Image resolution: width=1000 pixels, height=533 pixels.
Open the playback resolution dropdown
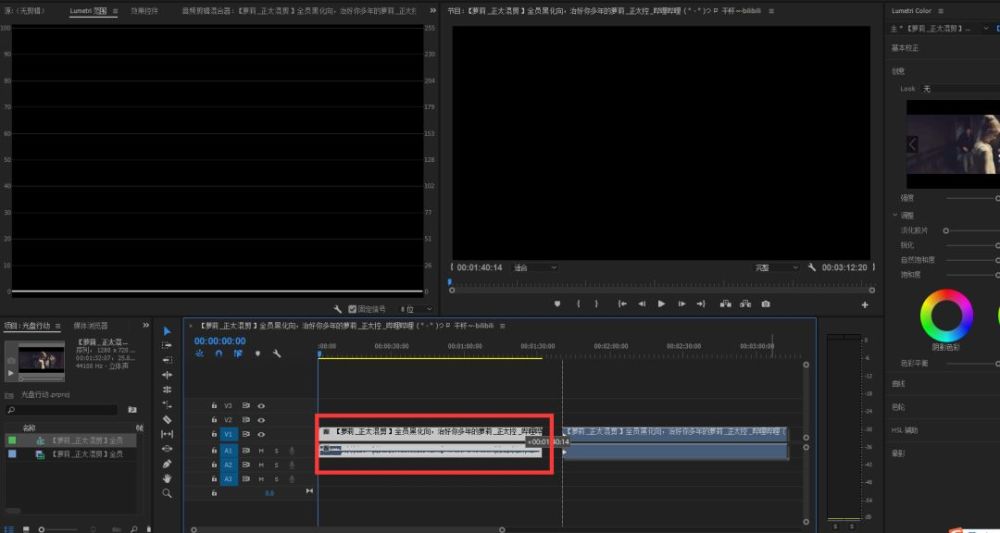[x=777, y=268]
